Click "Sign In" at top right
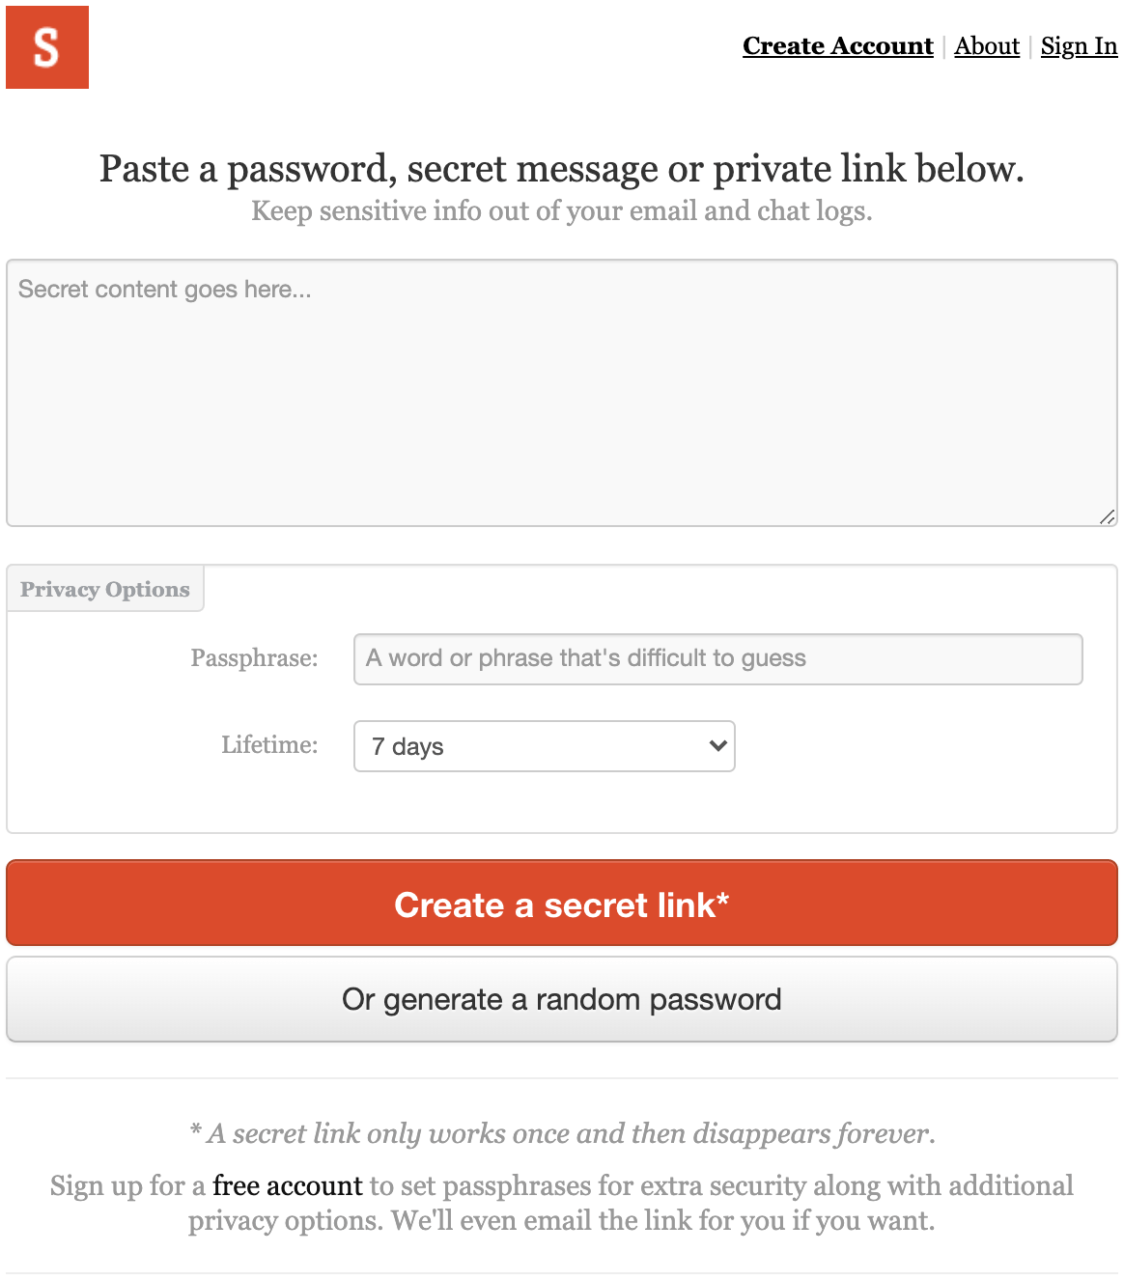1124x1280 pixels. pyautogui.click(x=1078, y=46)
